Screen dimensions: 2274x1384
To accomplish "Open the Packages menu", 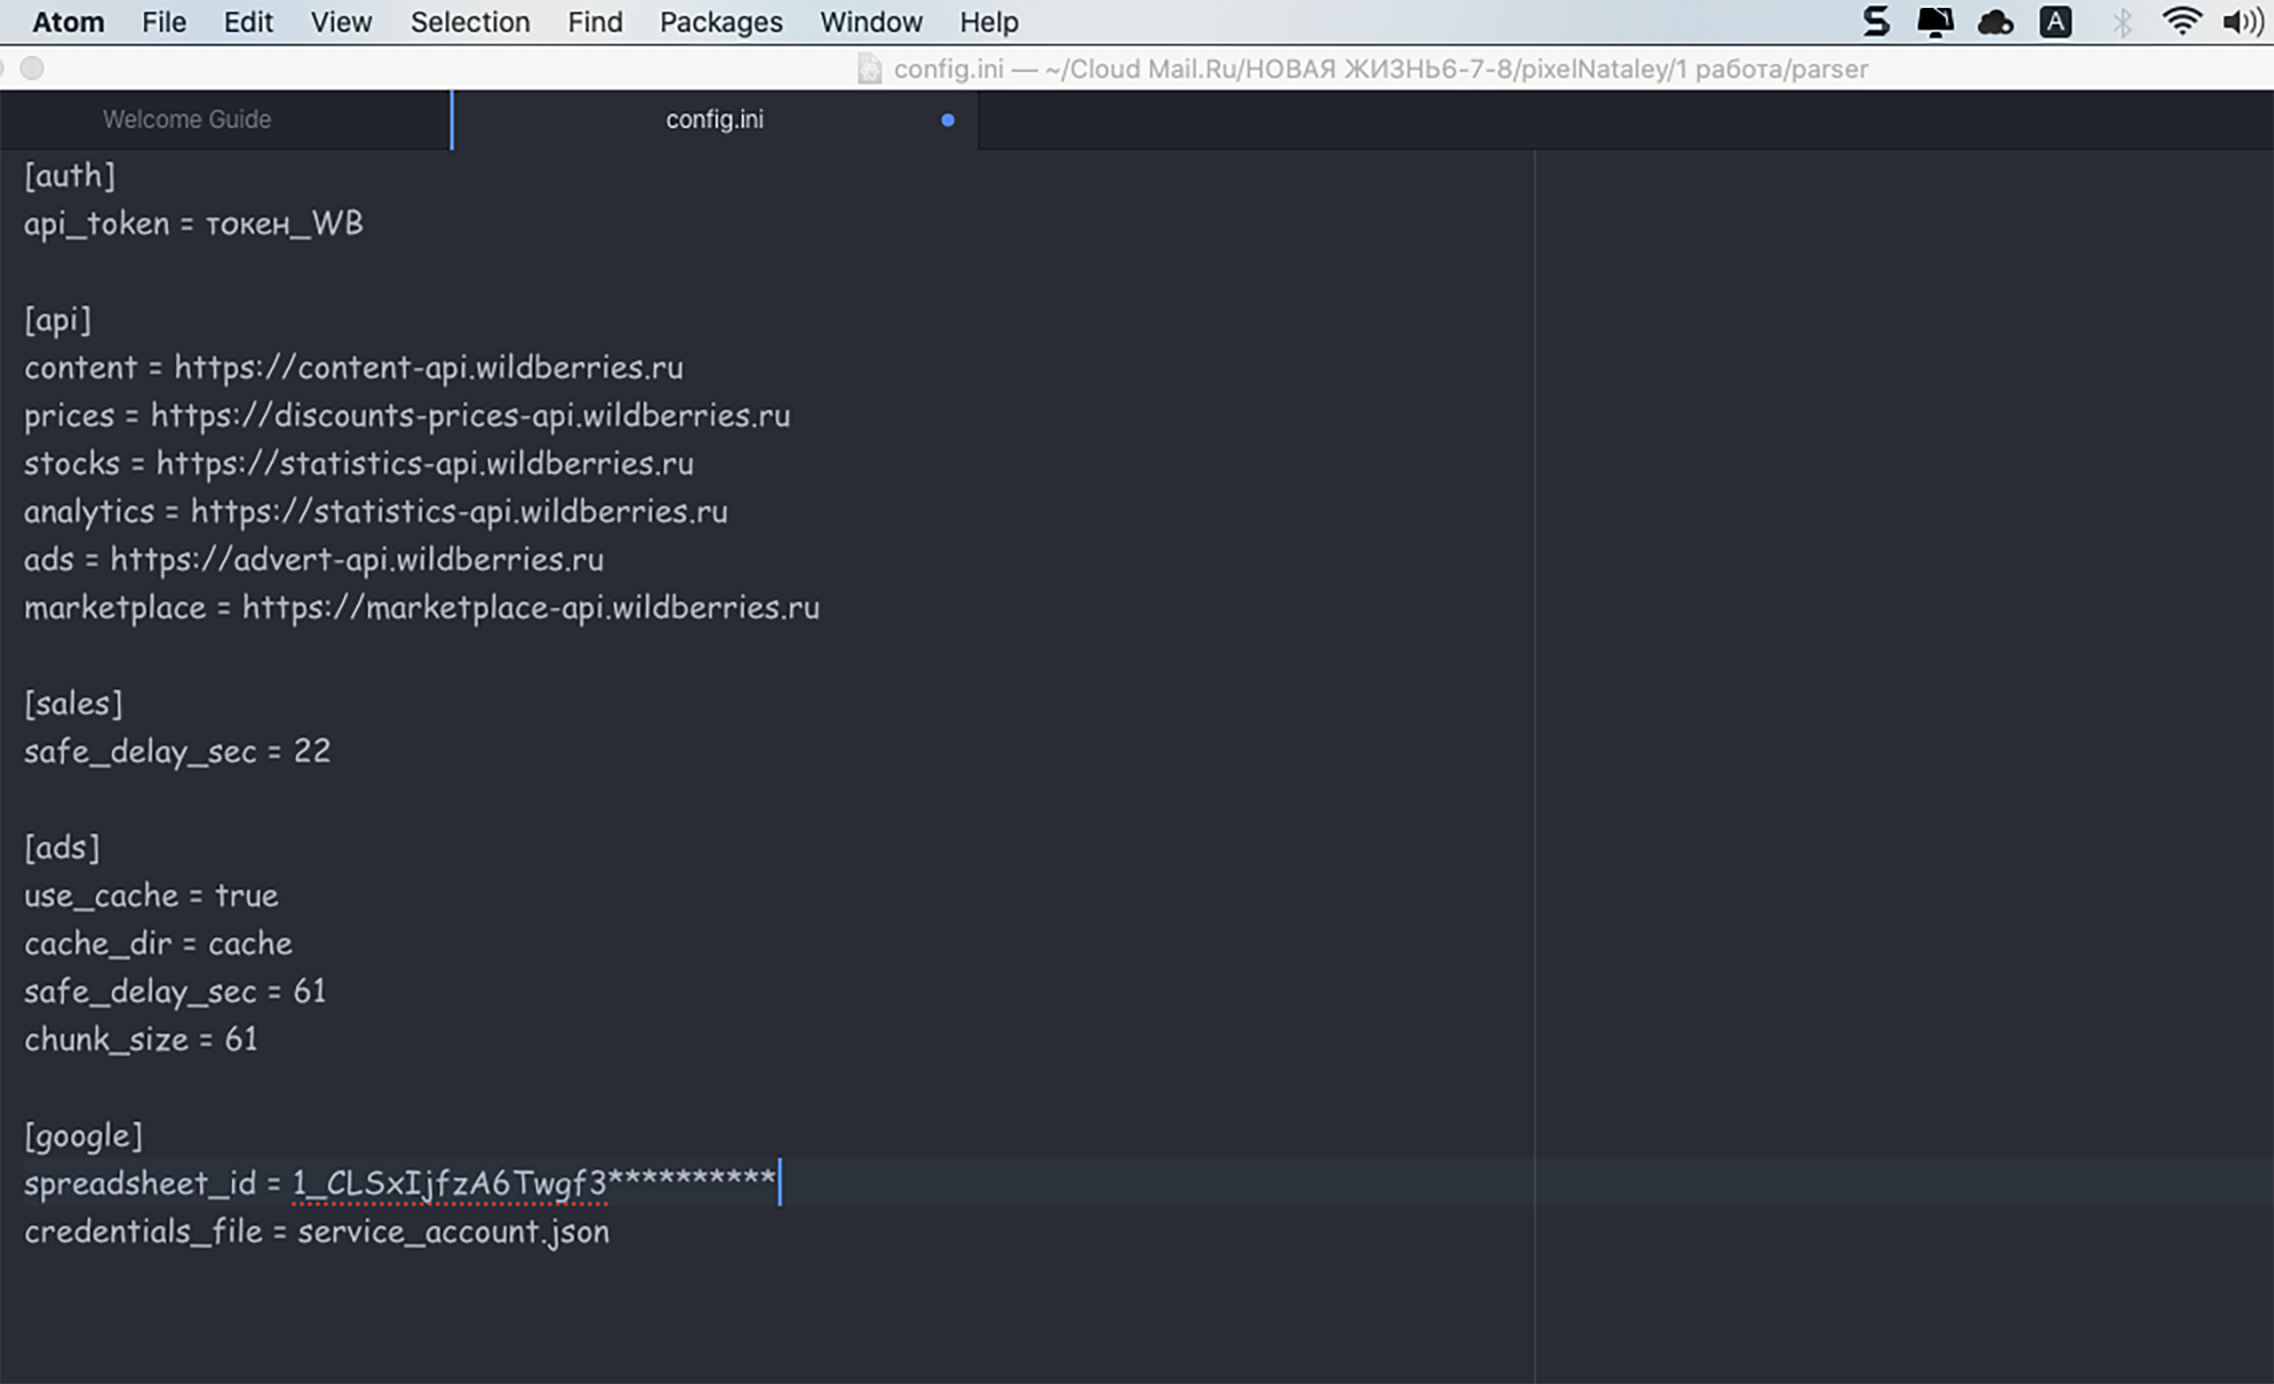I will click(x=719, y=21).
